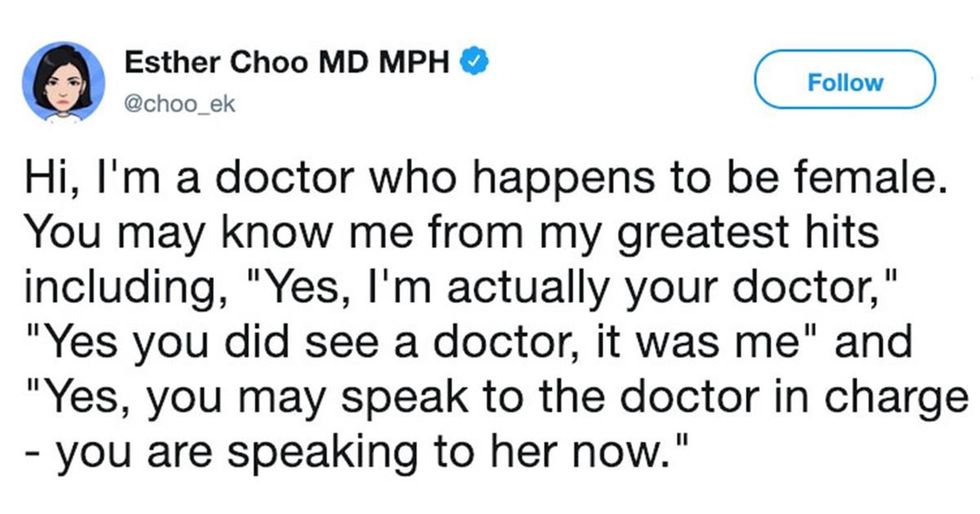Click the tweet's first line about being female
980x514 pixels.
pos(482,184)
